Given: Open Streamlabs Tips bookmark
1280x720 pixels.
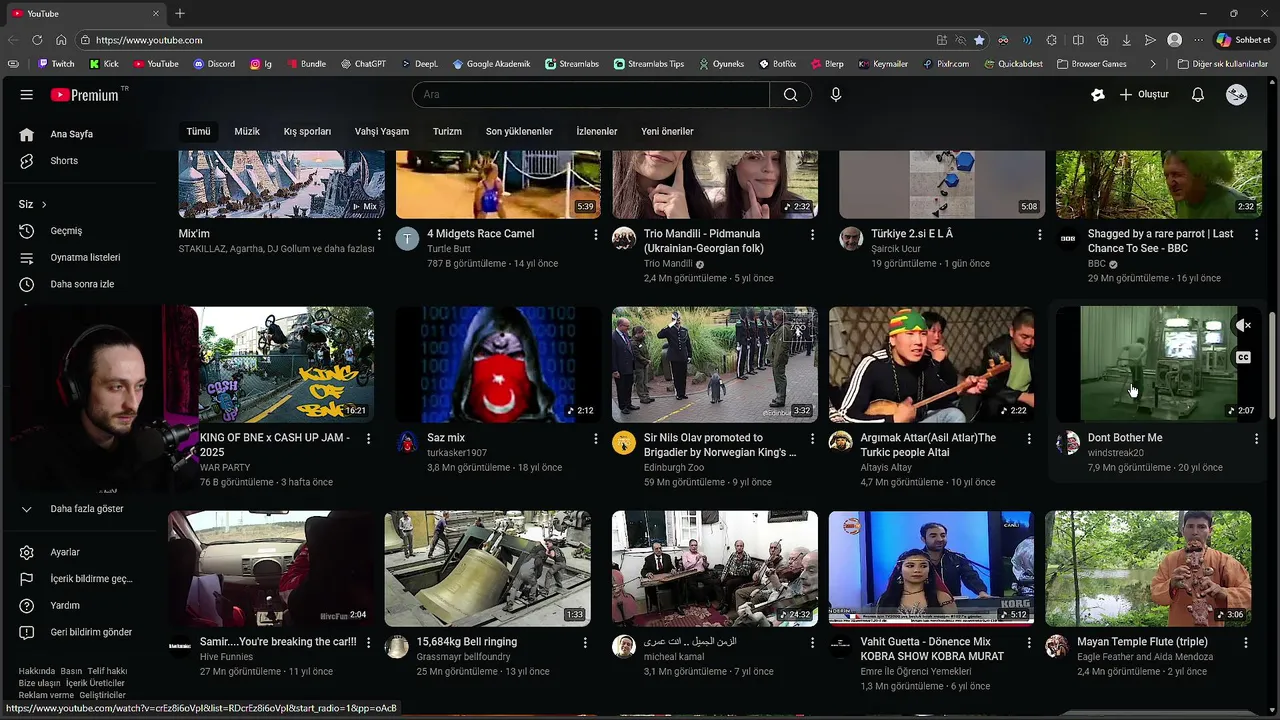Looking at the screenshot, I should click(648, 64).
